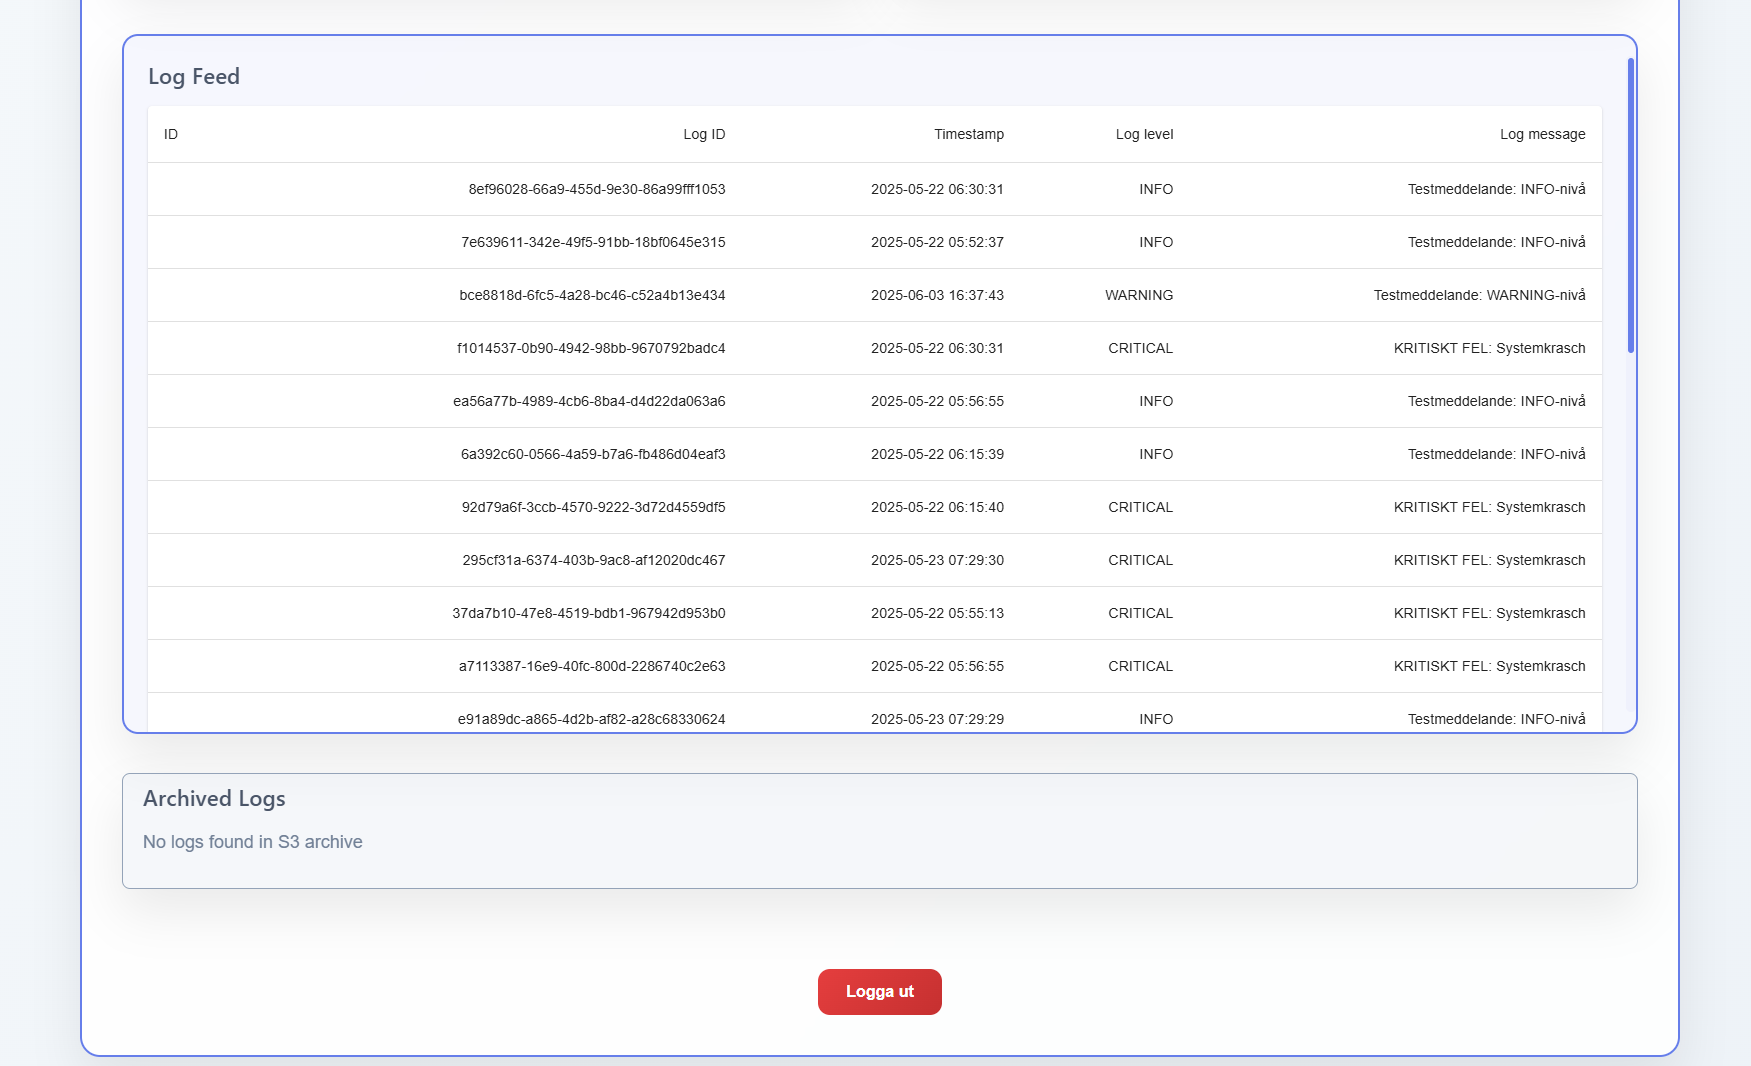Click the red Logga ut button
The width and height of the screenshot is (1751, 1066).
tap(879, 991)
